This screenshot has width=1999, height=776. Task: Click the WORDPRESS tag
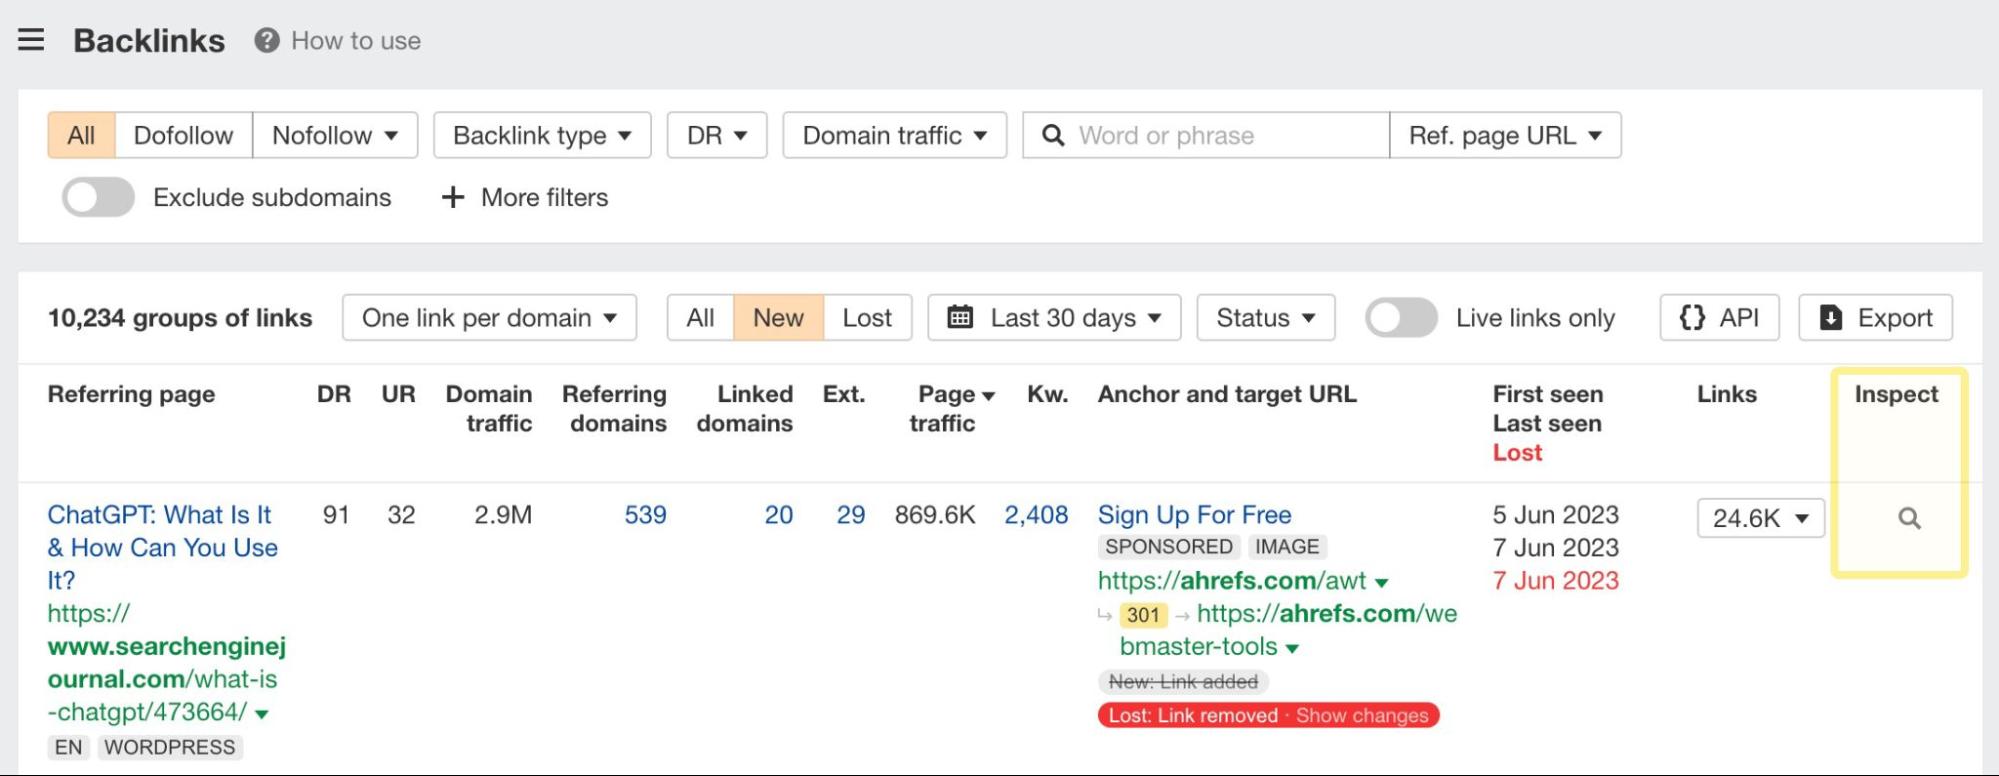point(170,747)
